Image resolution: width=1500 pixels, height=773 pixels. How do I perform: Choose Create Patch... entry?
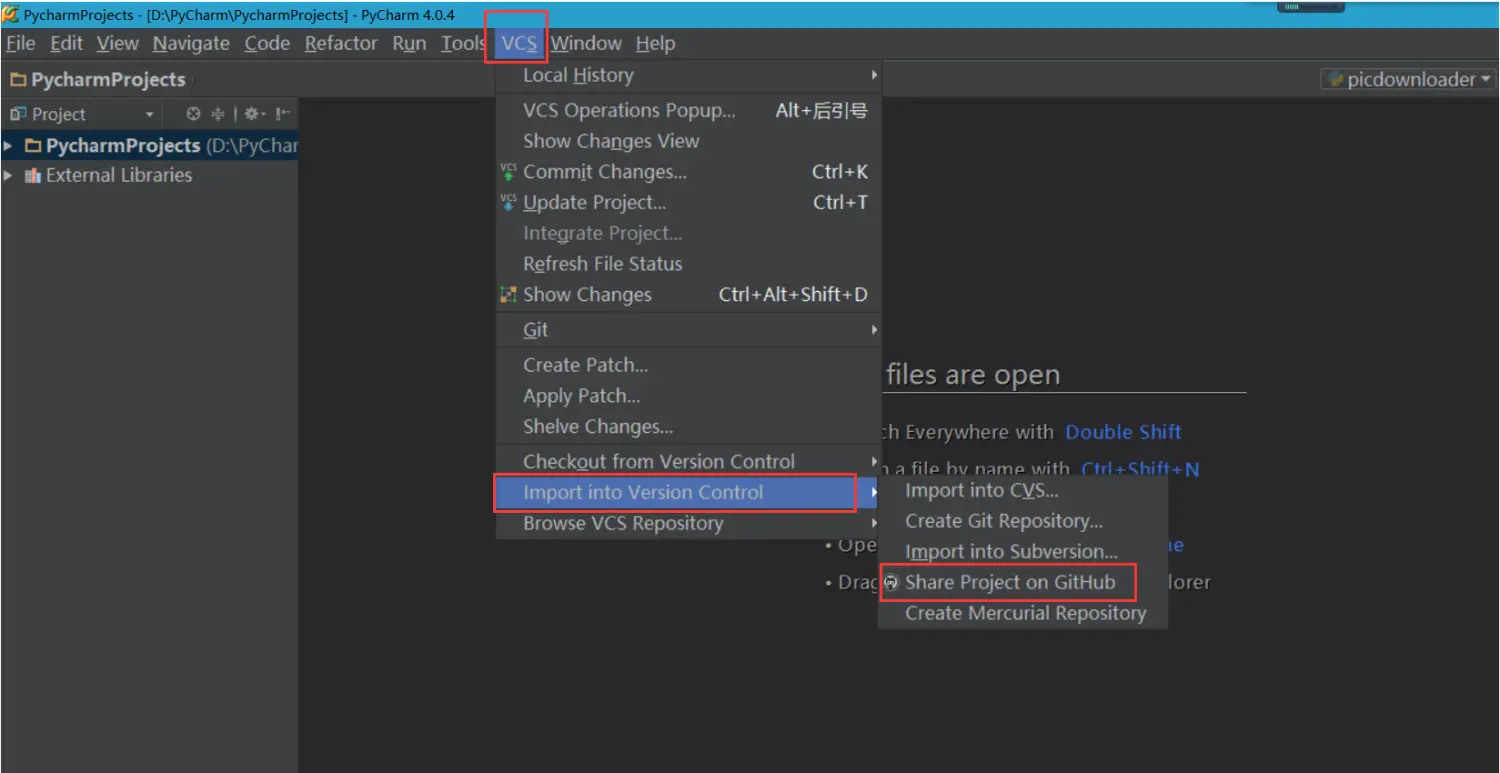688,365
